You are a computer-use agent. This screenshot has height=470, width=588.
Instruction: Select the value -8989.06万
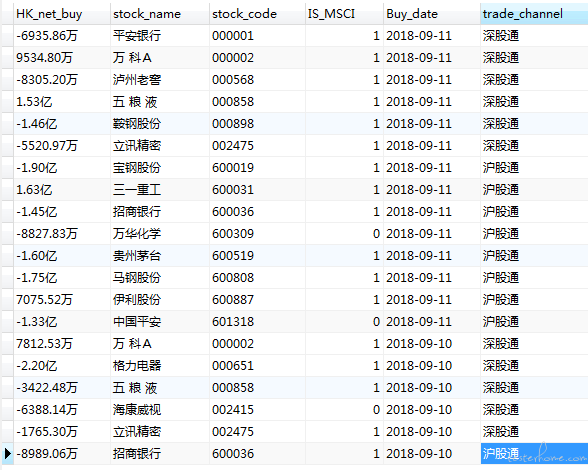[47, 454]
